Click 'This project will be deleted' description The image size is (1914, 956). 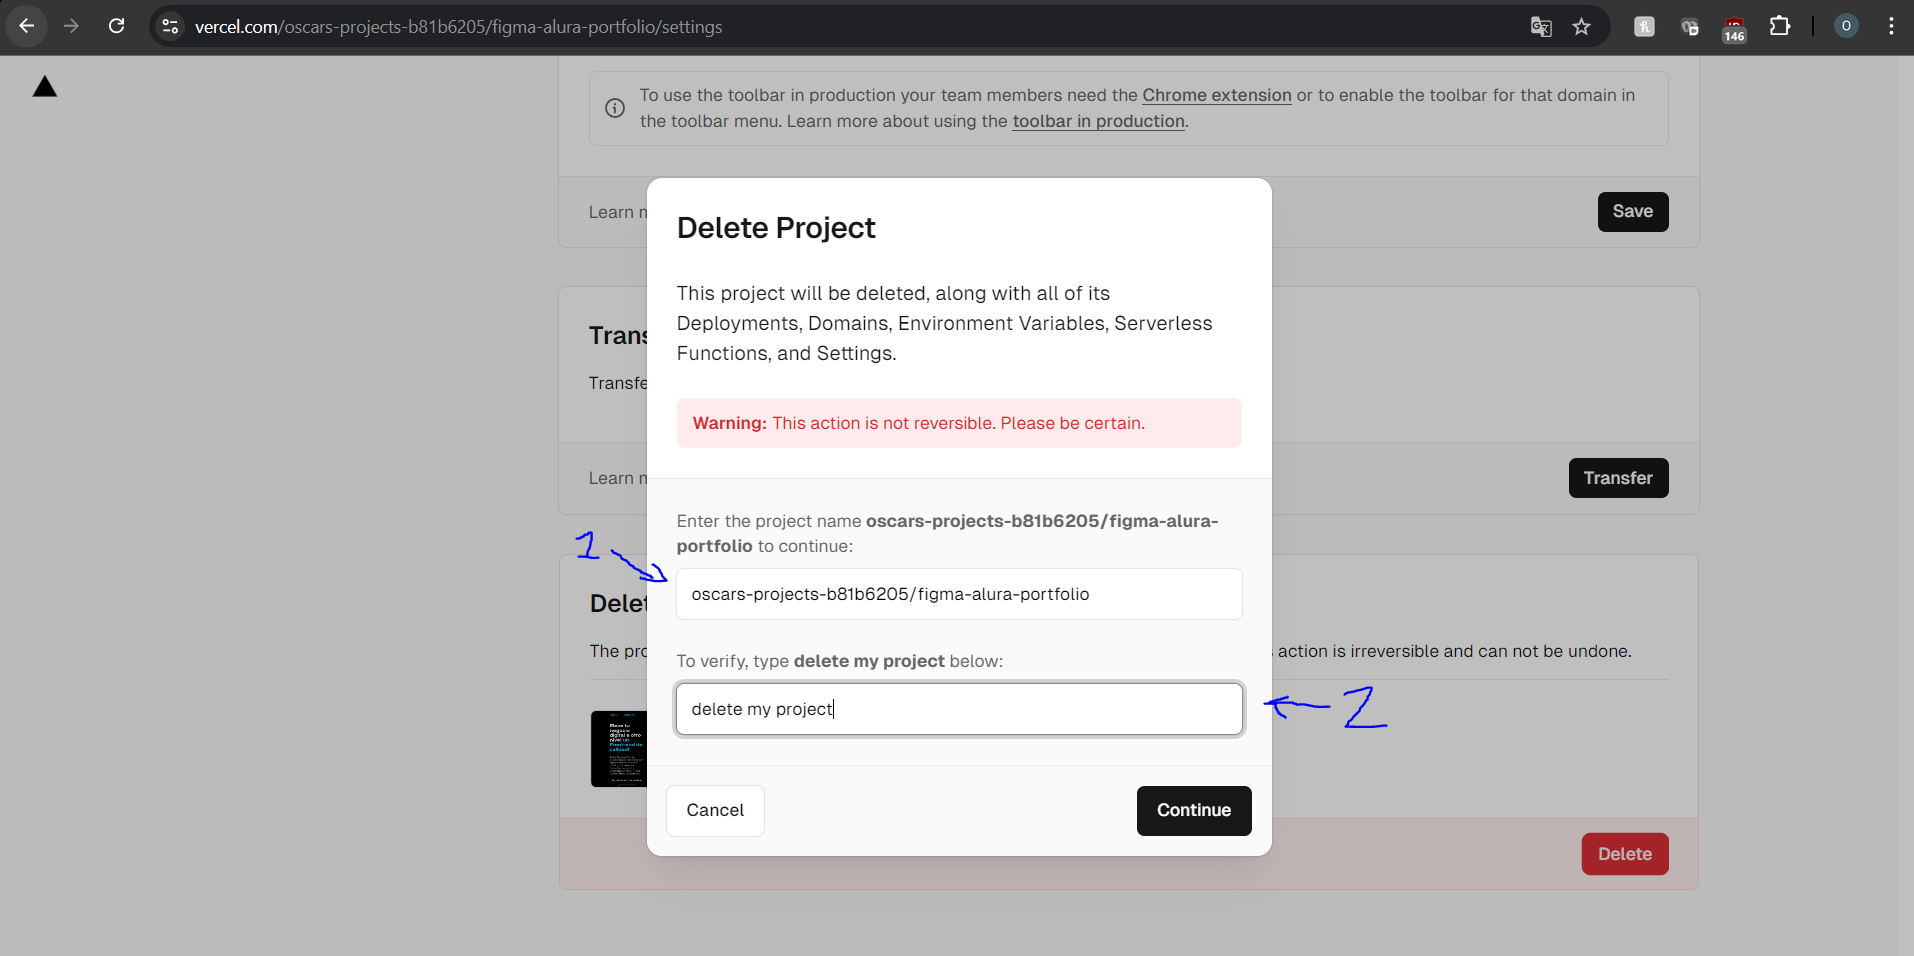(x=944, y=323)
